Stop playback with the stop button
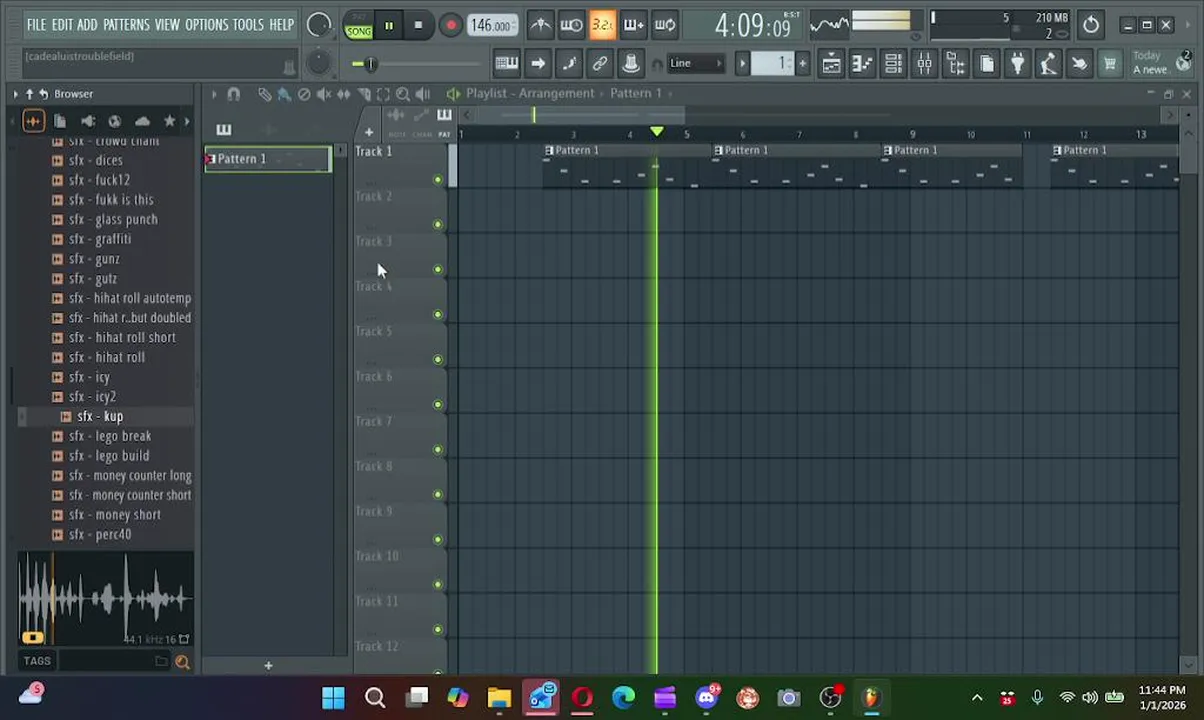The width and height of the screenshot is (1204, 720). point(418,26)
